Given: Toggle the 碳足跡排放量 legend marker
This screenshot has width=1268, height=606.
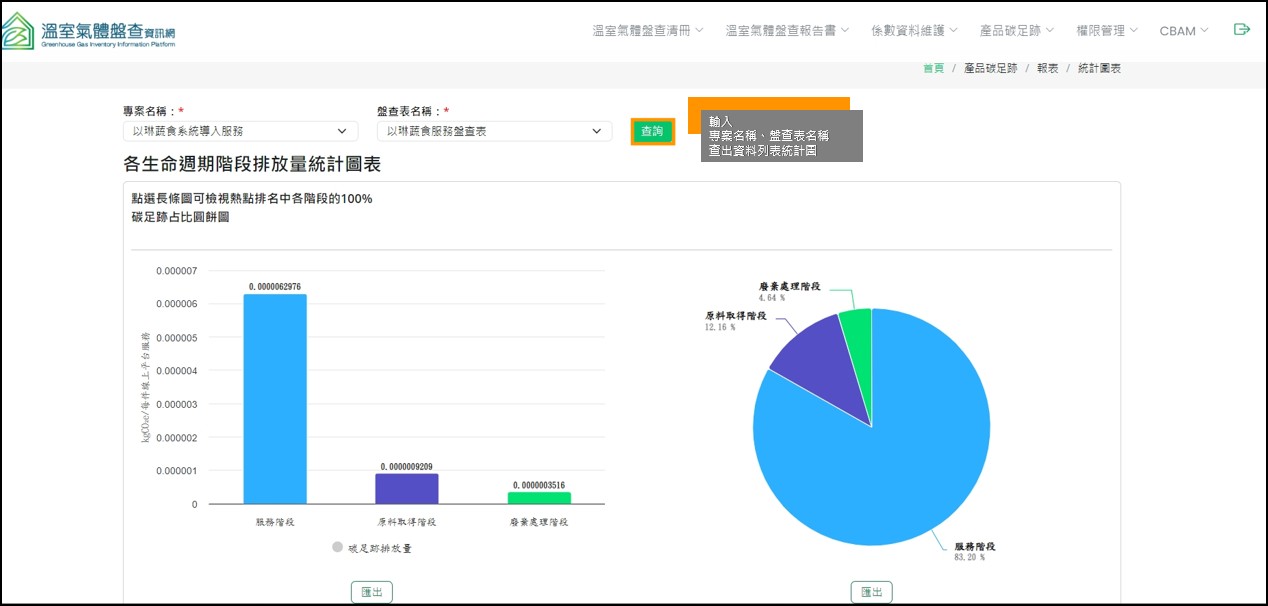Looking at the screenshot, I should click(338, 548).
